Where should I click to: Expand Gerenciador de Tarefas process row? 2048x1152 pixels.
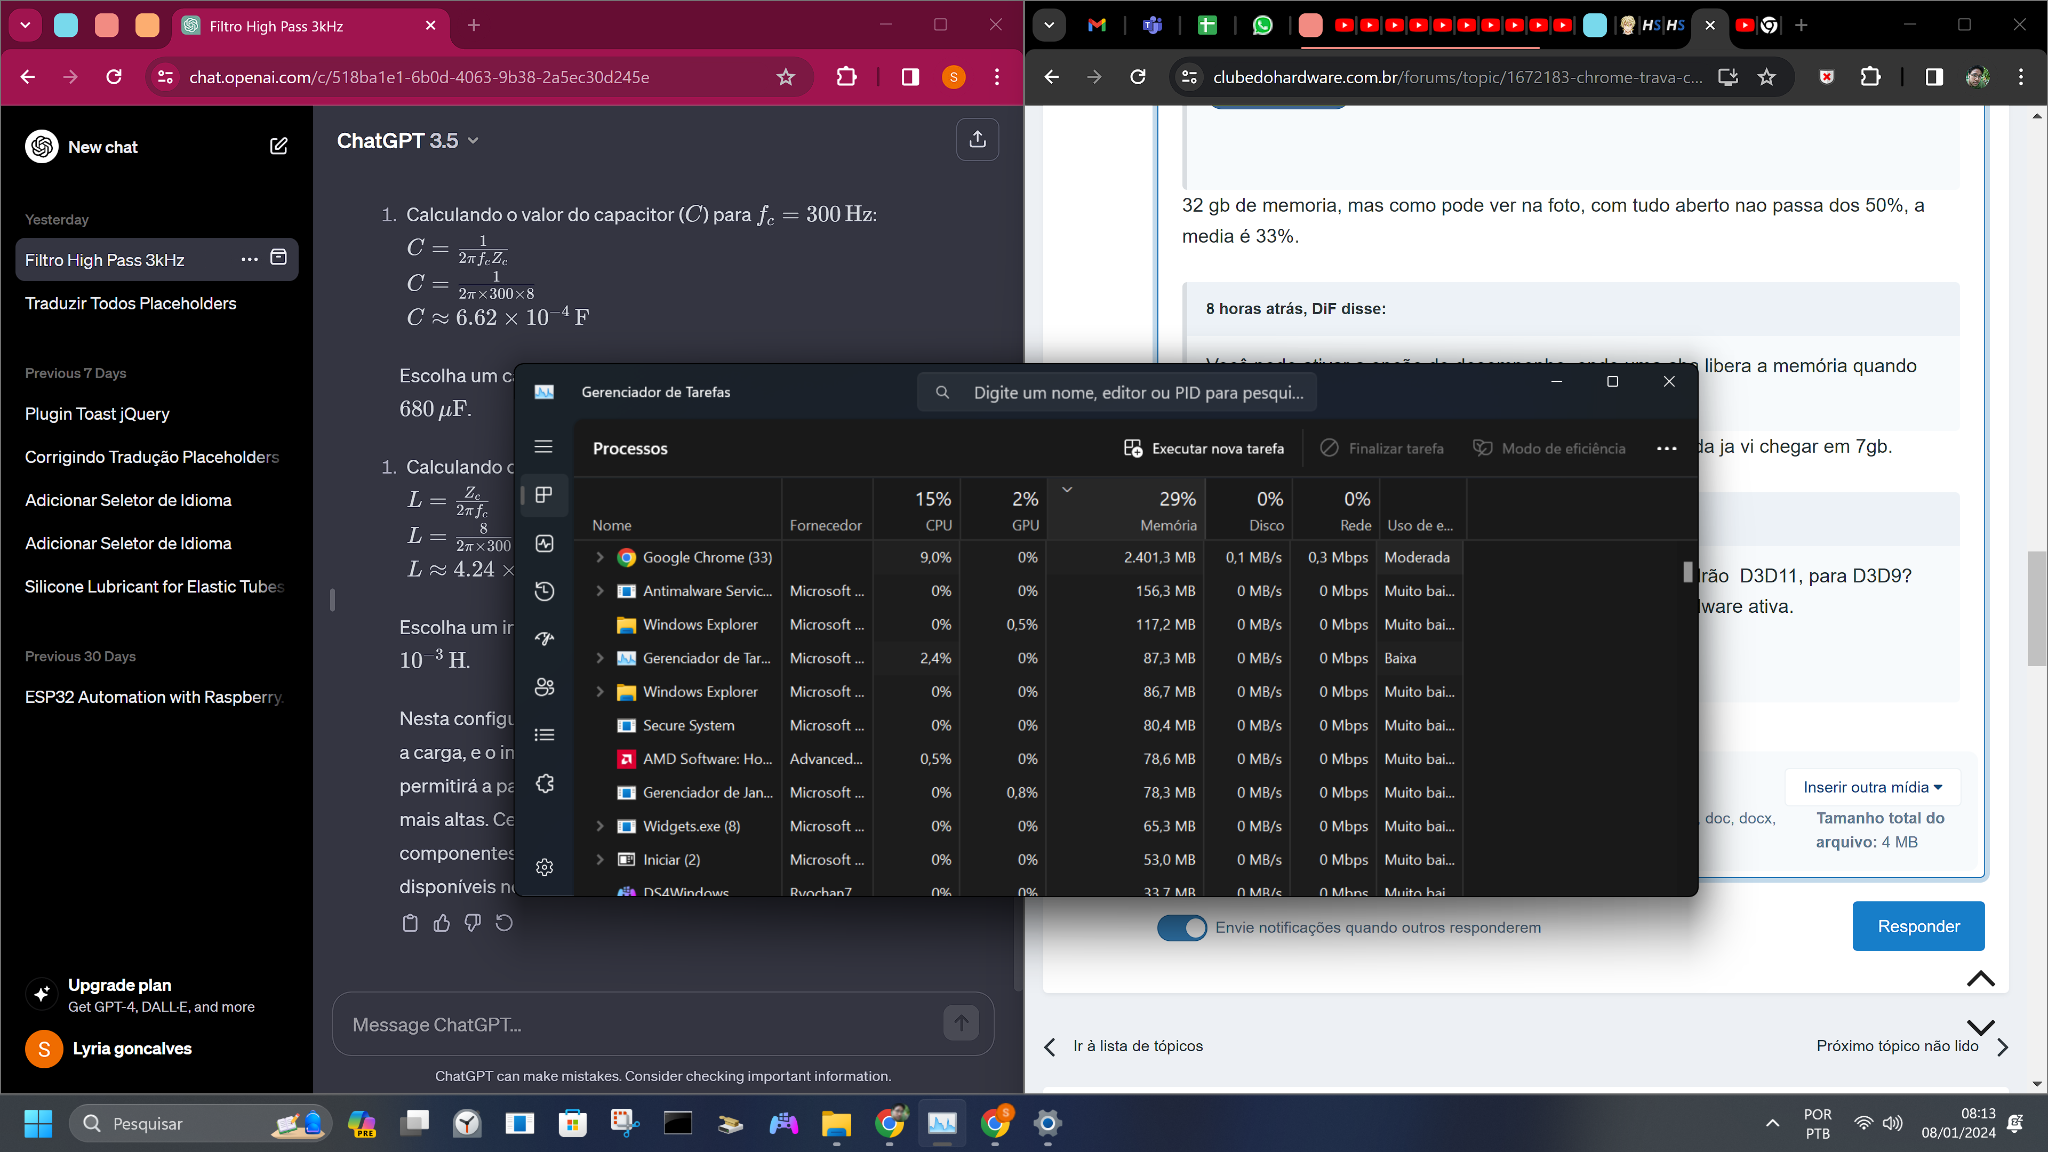pos(600,658)
